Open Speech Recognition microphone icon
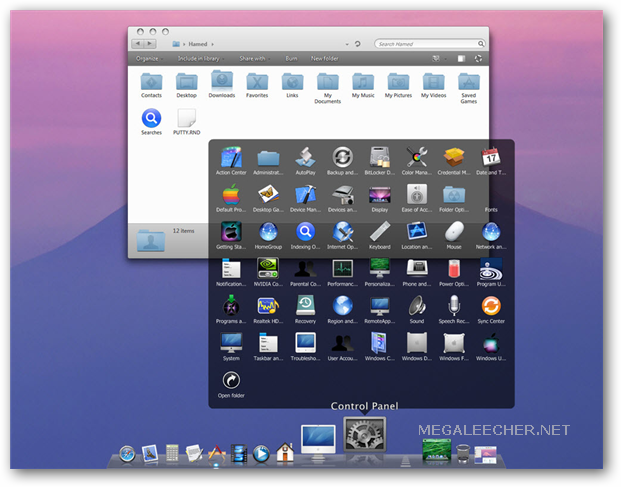The image size is (621, 487). 454,306
